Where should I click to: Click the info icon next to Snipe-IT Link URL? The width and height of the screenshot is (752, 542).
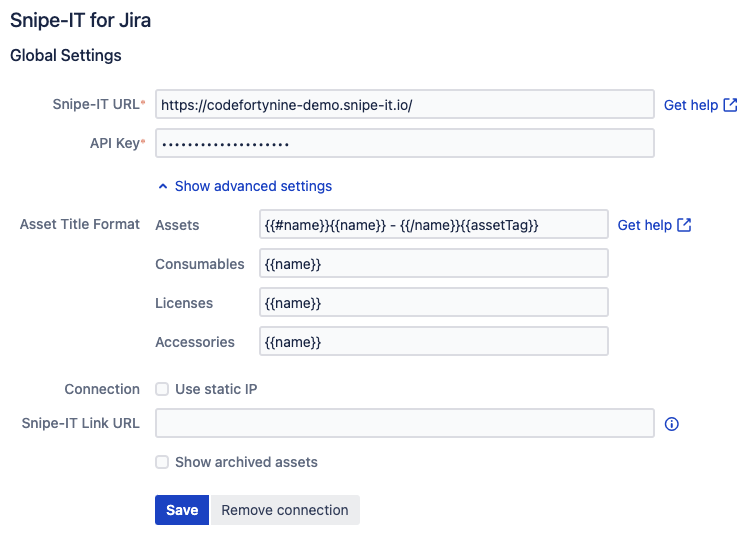672,424
